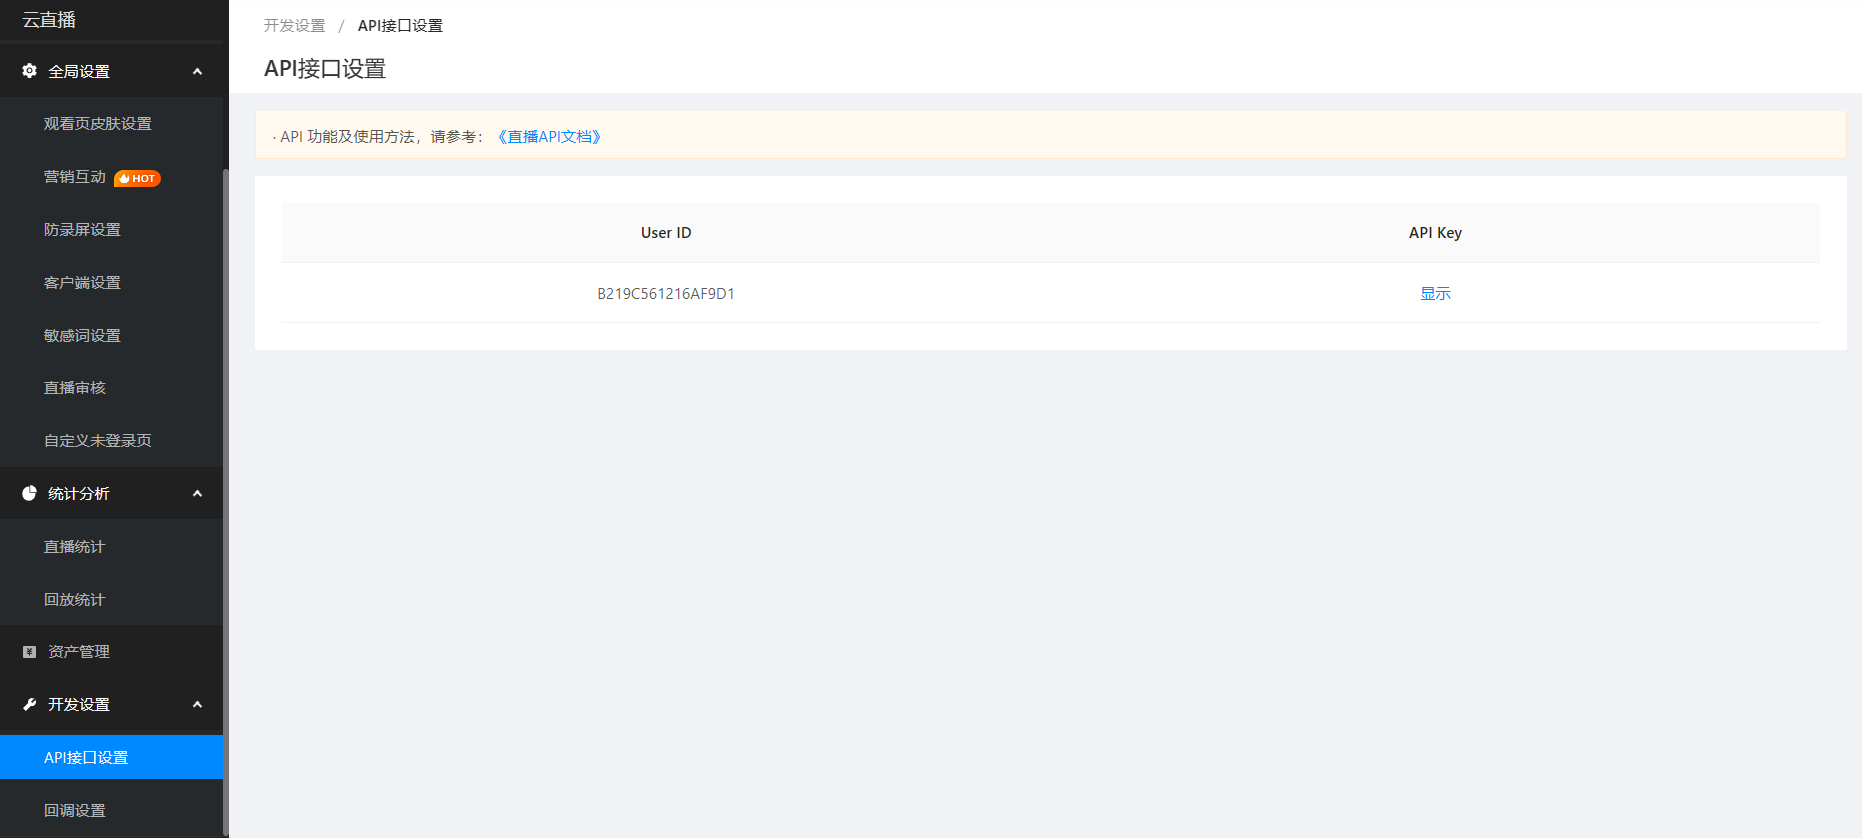Click the yen icon beside 资产管理

(x=29, y=652)
